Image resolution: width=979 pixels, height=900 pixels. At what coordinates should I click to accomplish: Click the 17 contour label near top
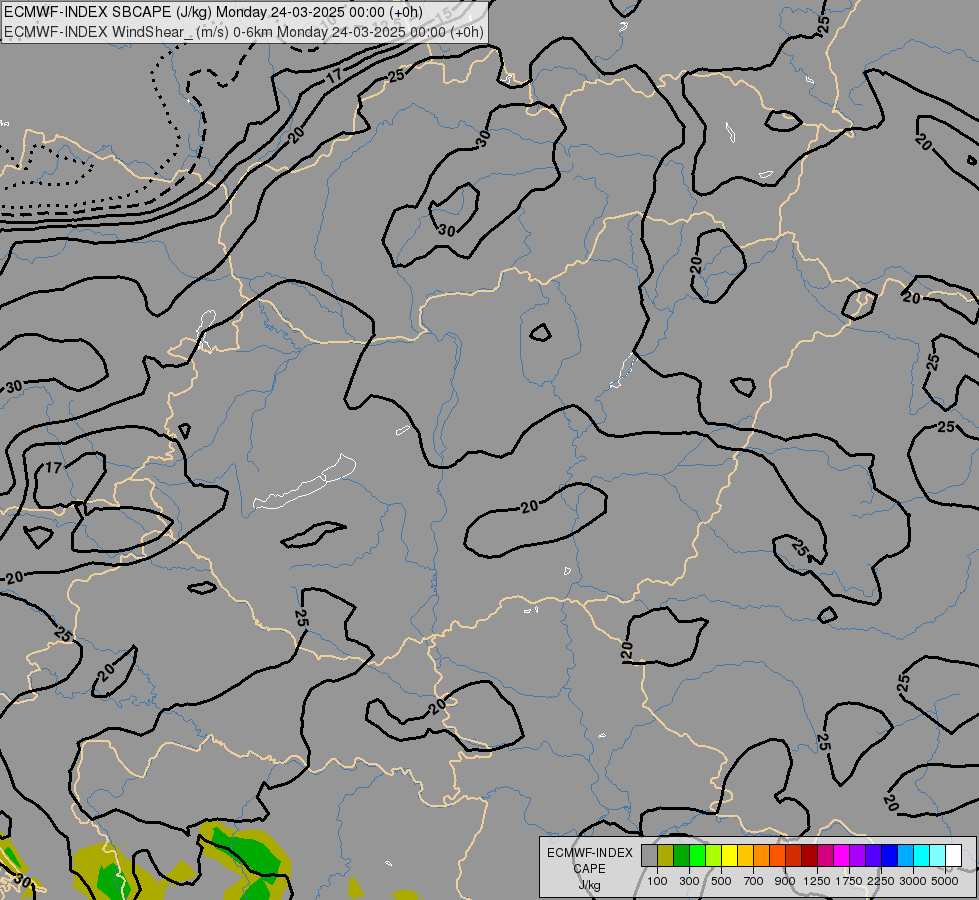tap(335, 76)
